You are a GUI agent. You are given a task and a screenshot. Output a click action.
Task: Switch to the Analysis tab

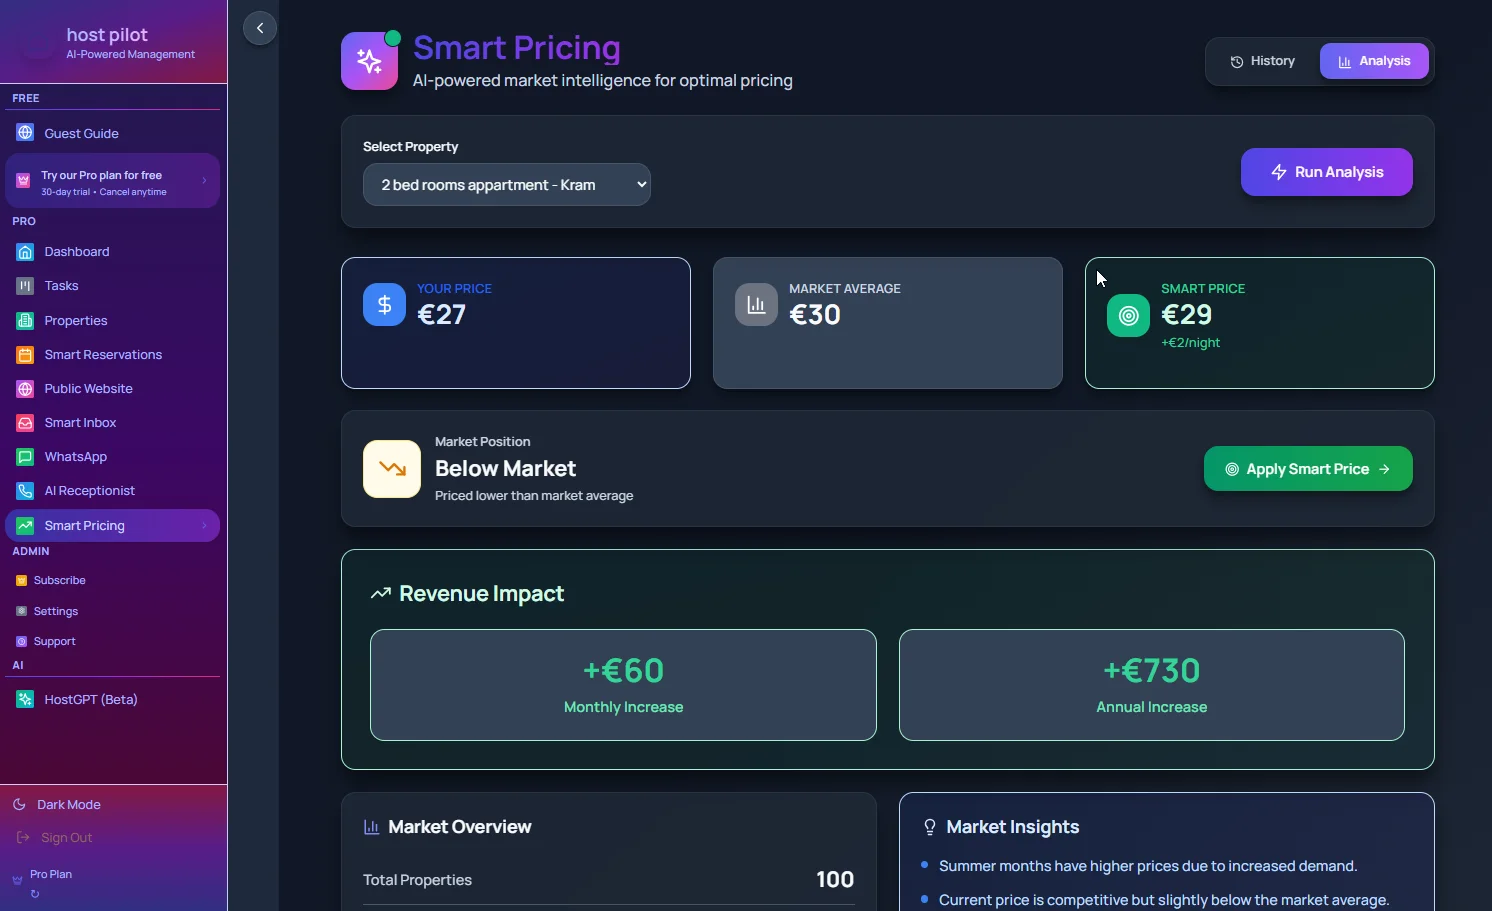(1373, 61)
